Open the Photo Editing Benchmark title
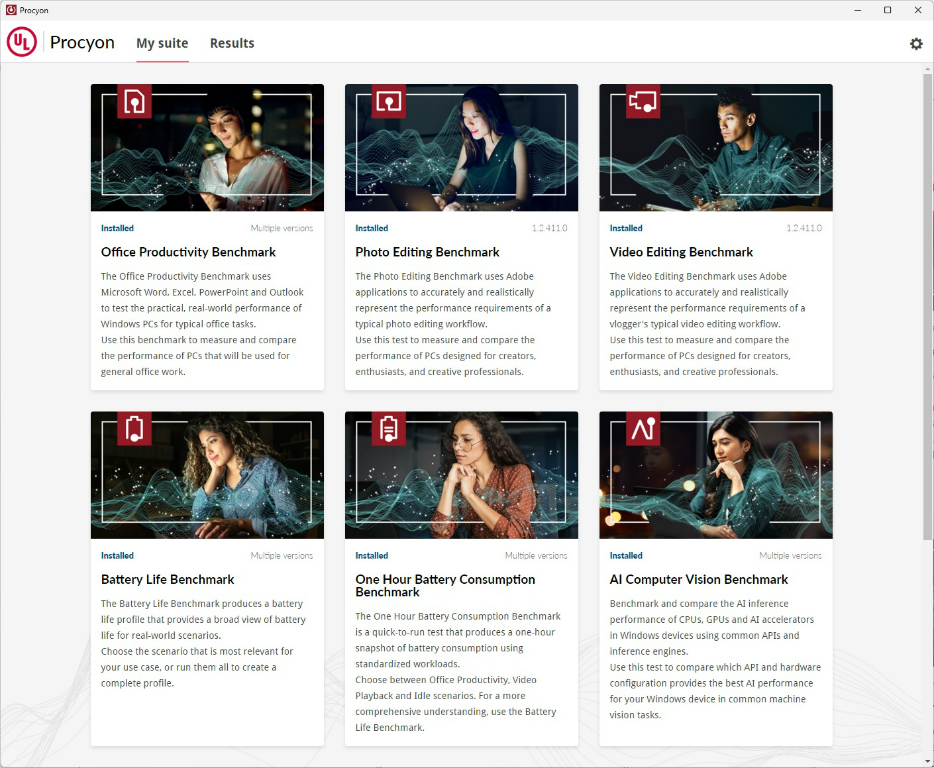Image resolution: width=934 pixels, height=768 pixels. pos(427,252)
